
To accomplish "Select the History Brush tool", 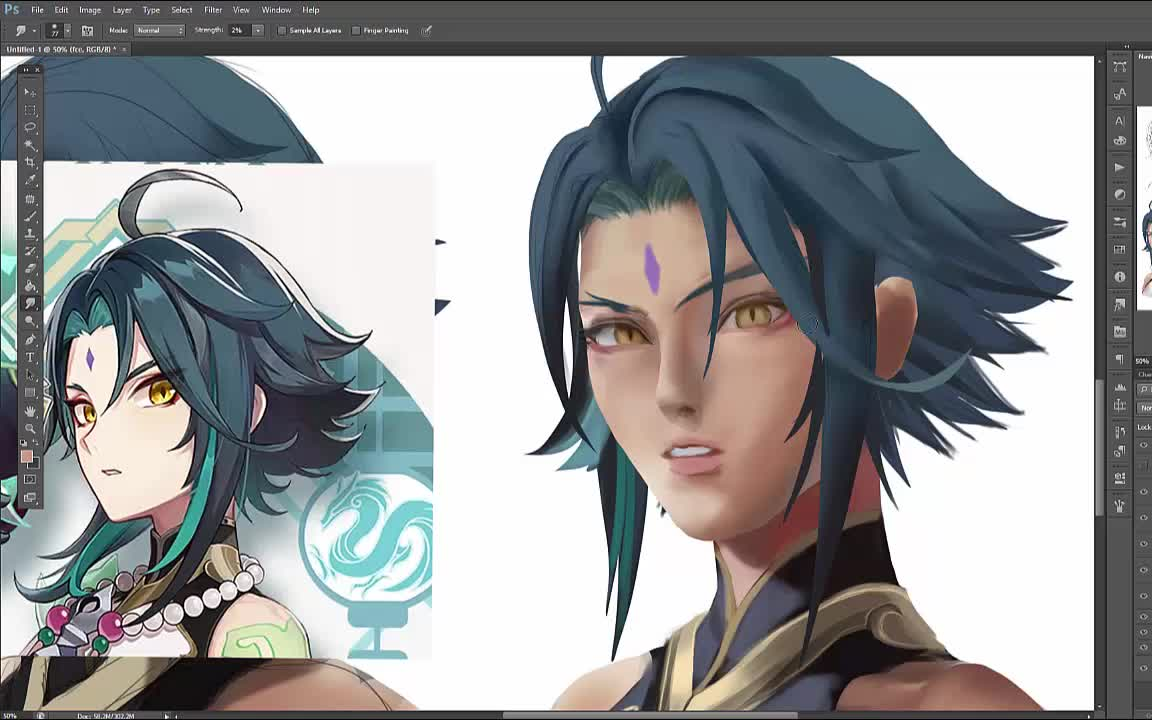I will [30, 252].
